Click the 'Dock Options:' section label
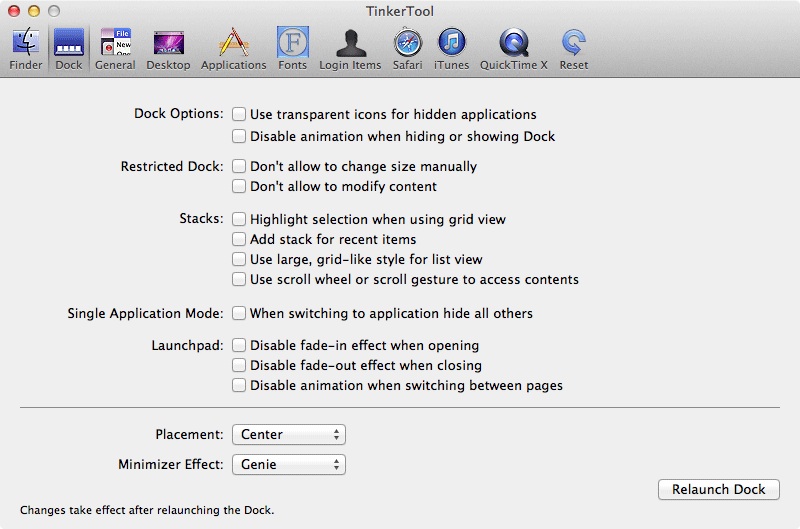 179,113
